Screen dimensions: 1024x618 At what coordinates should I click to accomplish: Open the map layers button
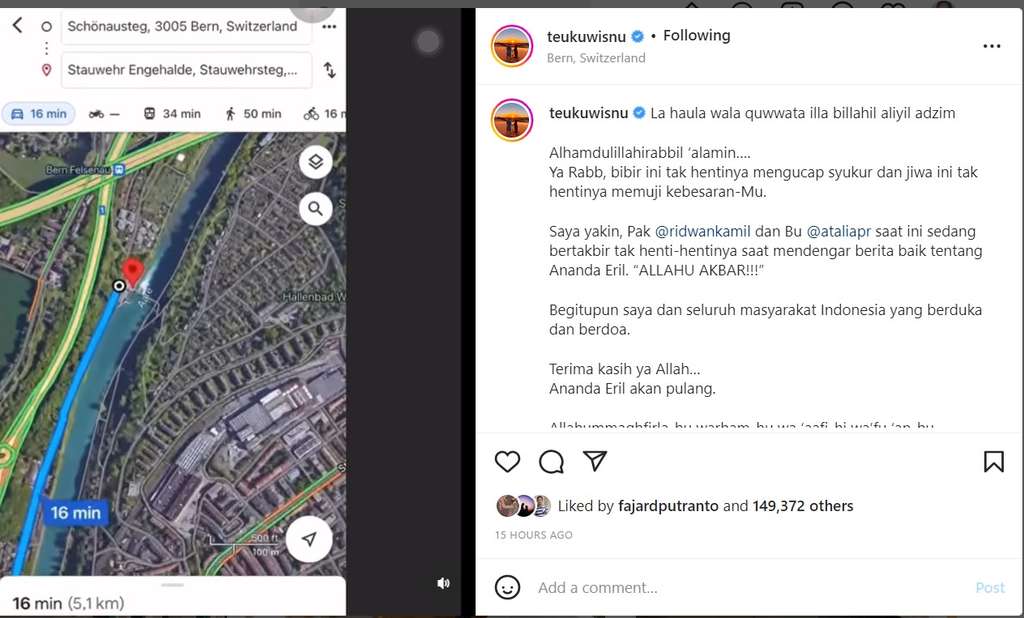(x=315, y=161)
